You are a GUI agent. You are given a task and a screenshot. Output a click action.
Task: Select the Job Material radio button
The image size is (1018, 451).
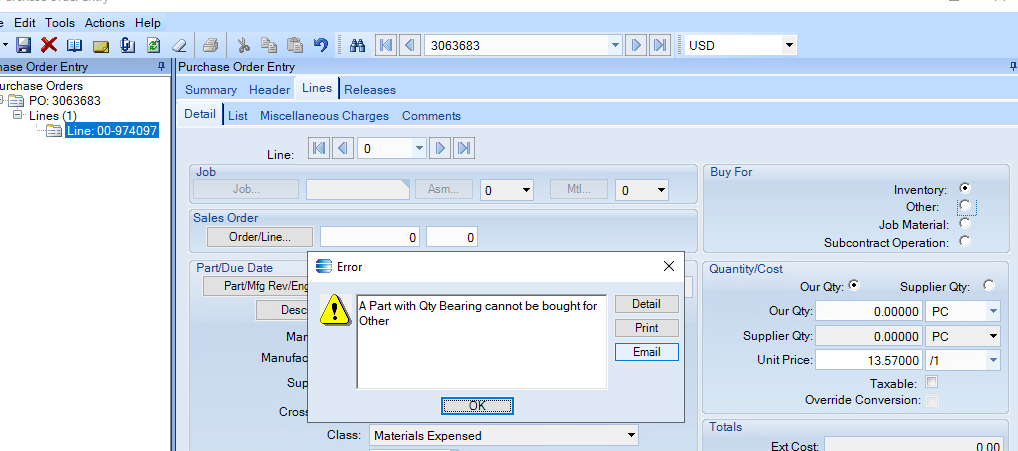[x=965, y=224]
